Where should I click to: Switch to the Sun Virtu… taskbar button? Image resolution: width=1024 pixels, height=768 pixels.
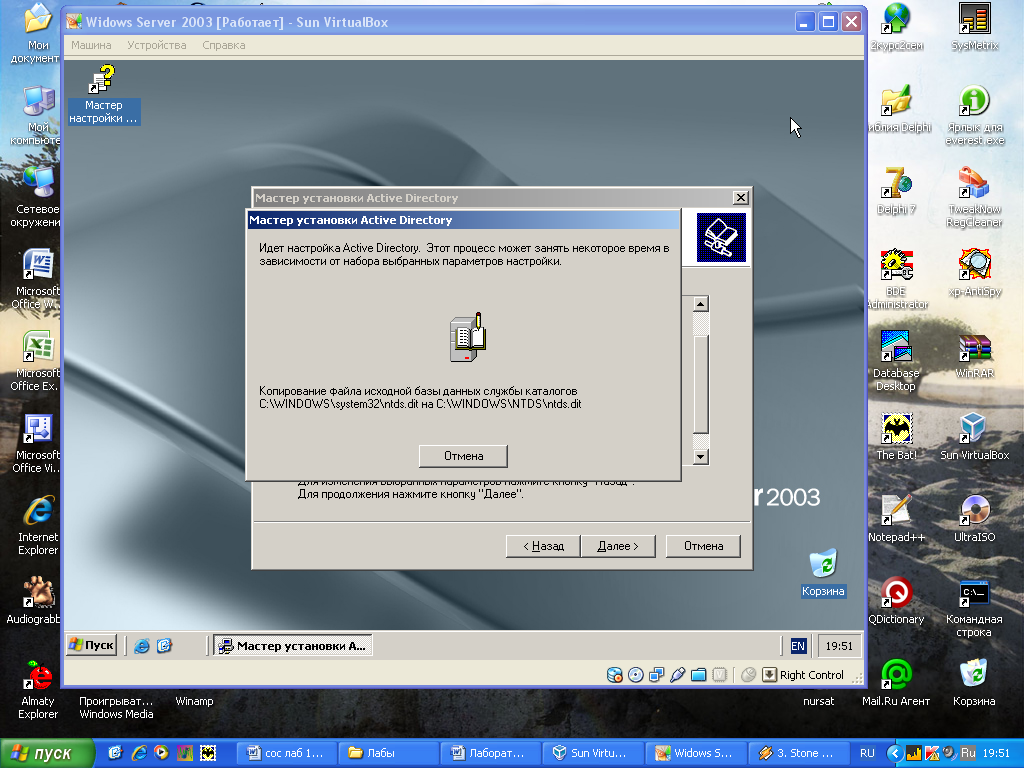pos(593,753)
